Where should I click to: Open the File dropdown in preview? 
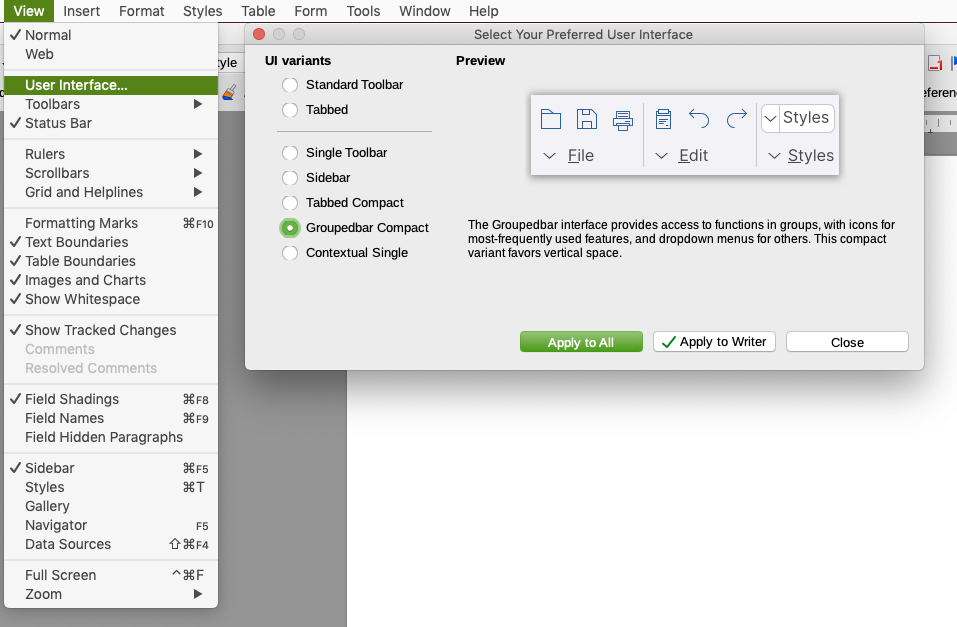tap(568, 156)
